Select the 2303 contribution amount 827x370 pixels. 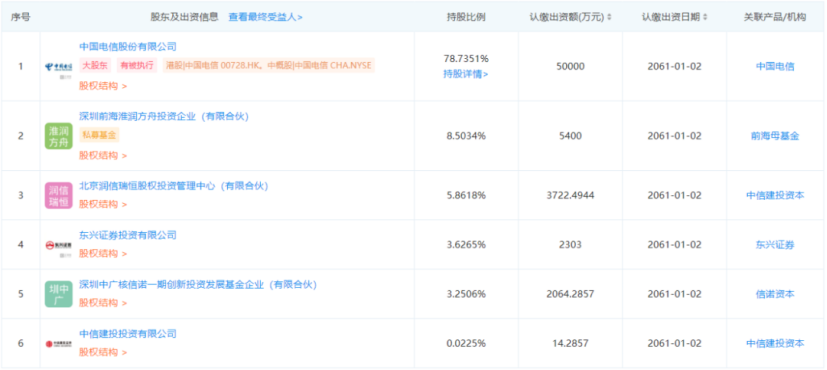[570, 245]
